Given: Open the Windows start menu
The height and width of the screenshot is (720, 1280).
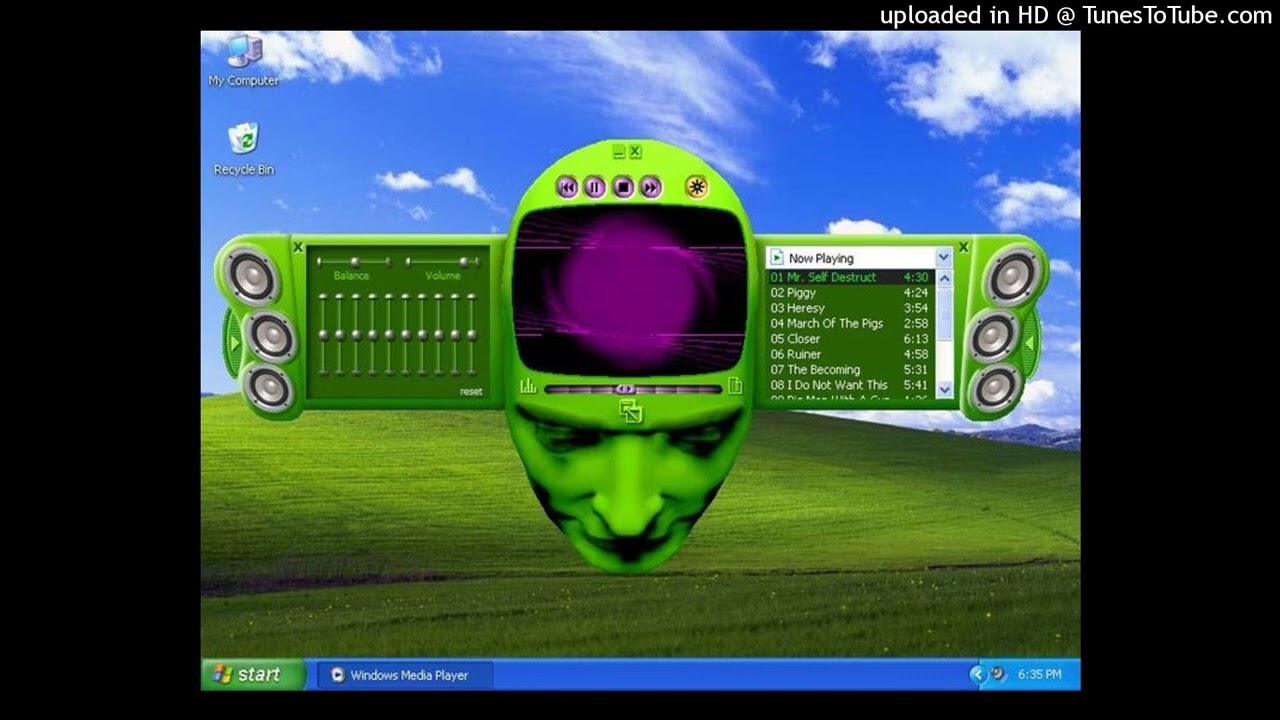Looking at the screenshot, I should [x=253, y=675].
